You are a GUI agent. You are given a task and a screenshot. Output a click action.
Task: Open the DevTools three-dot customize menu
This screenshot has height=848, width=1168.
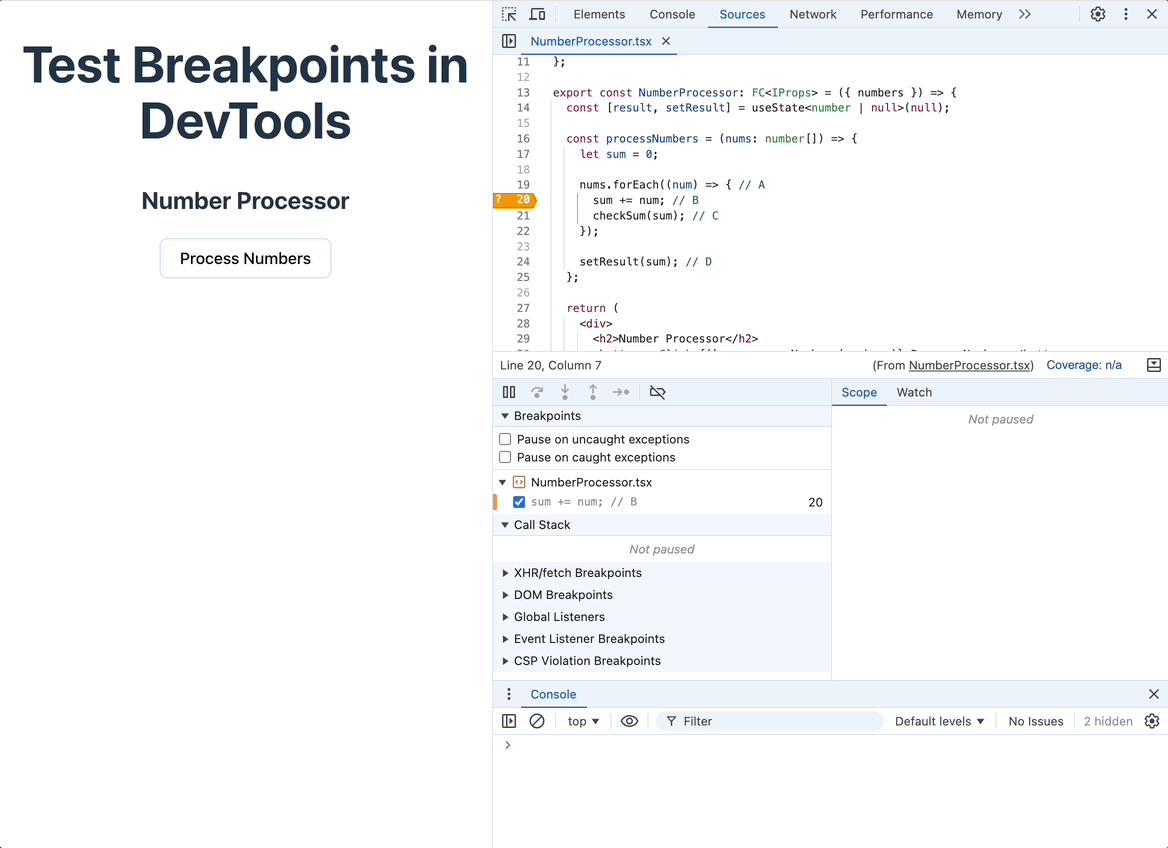click(1126, 14)
